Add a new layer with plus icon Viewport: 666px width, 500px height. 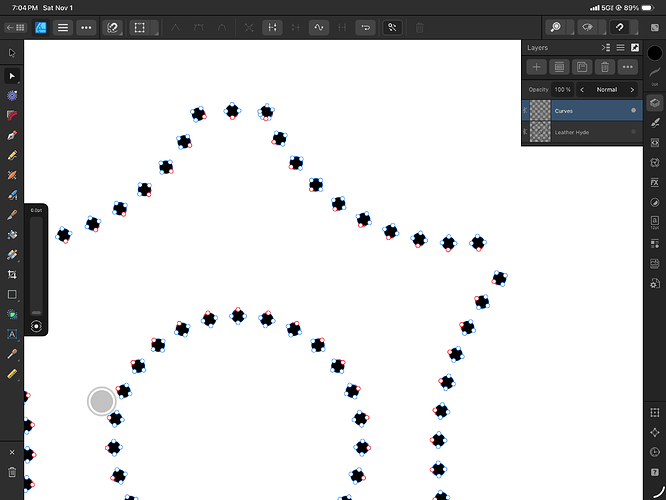[x=536, y=67]
